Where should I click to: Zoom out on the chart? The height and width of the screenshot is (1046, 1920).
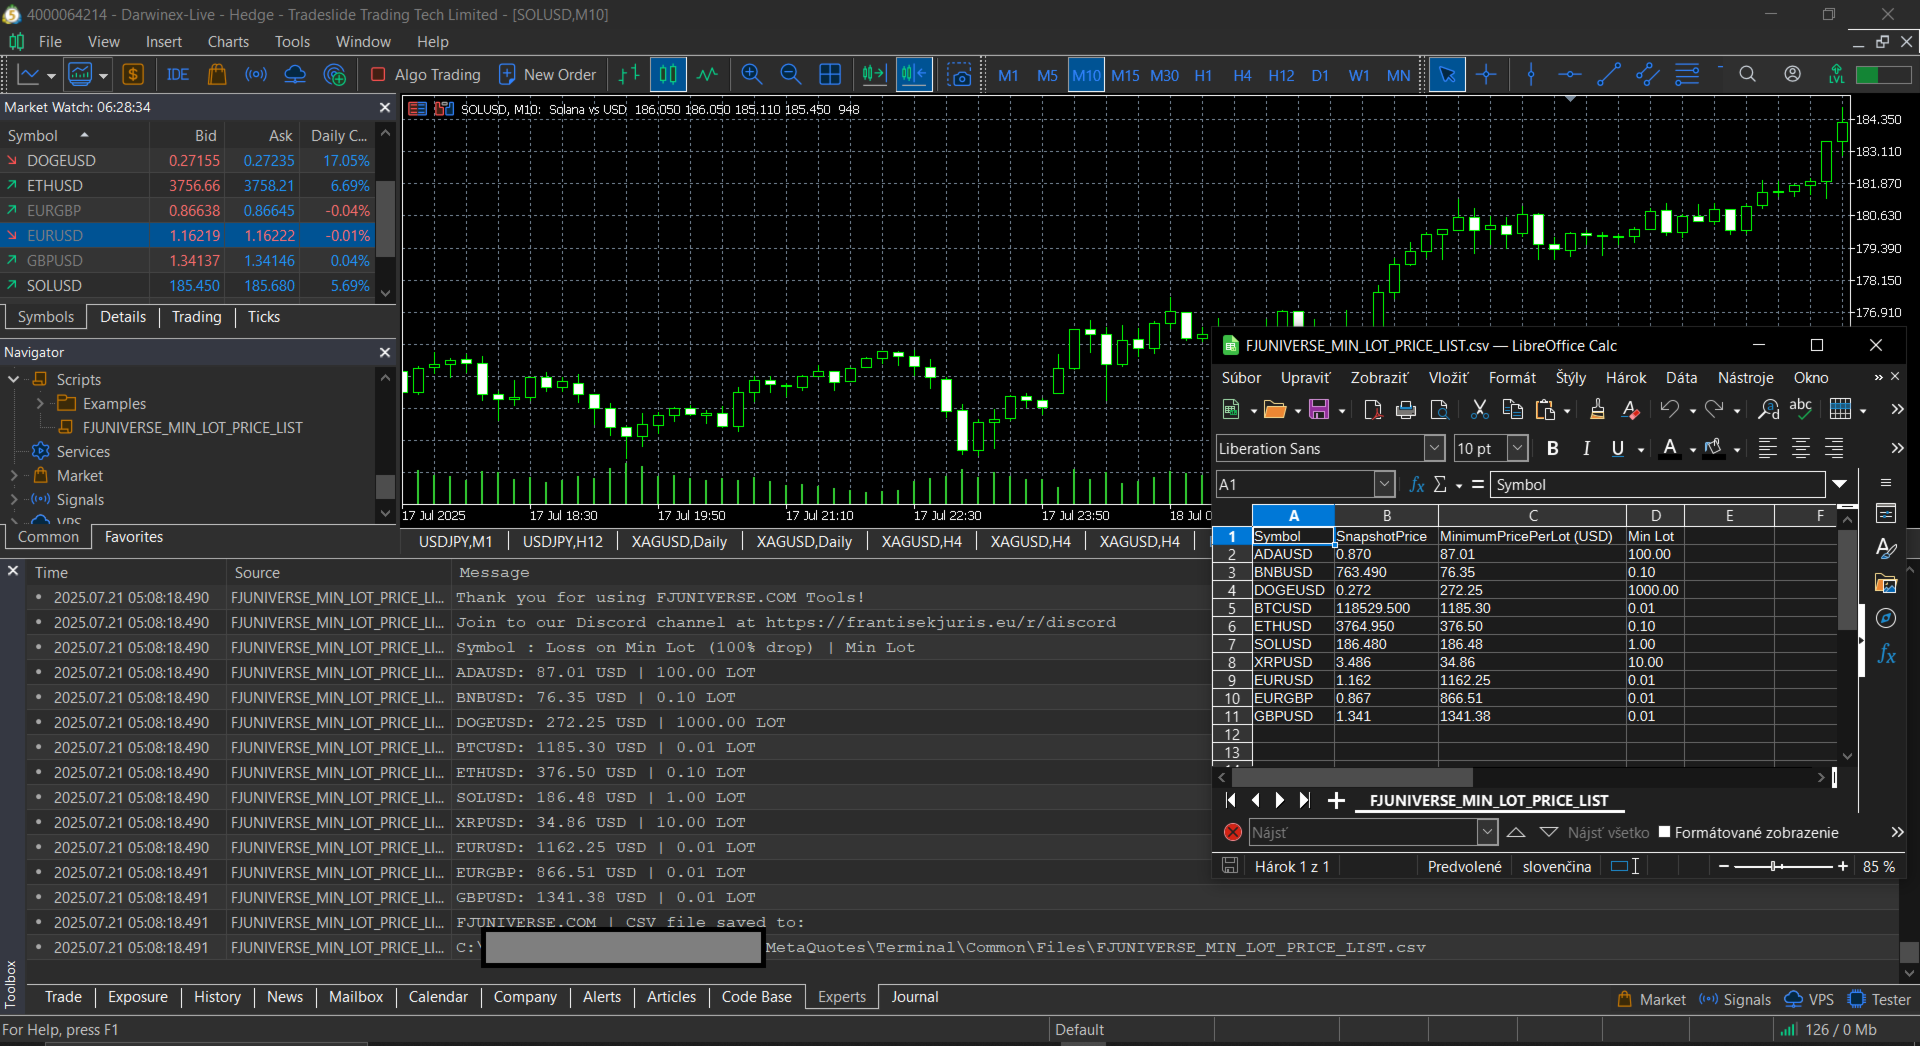click(x=791, y=75)
